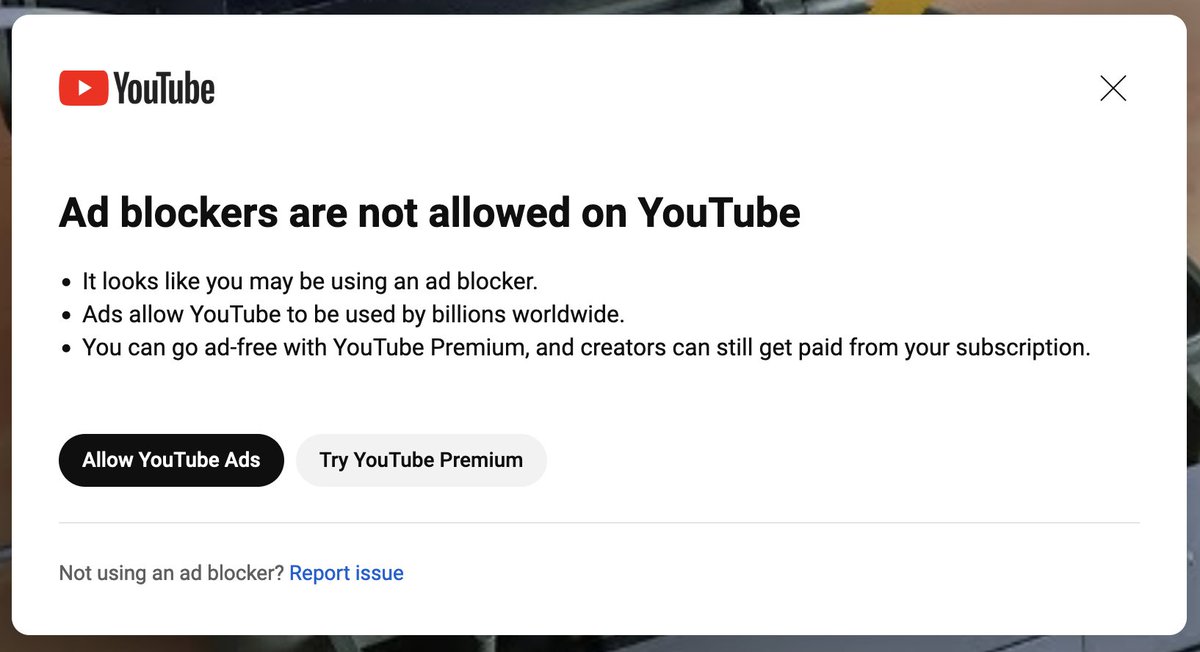The width and height of the screenshot is (1200, 652).
Task: Open the Report issue link
Action: [x=346, y=573]
